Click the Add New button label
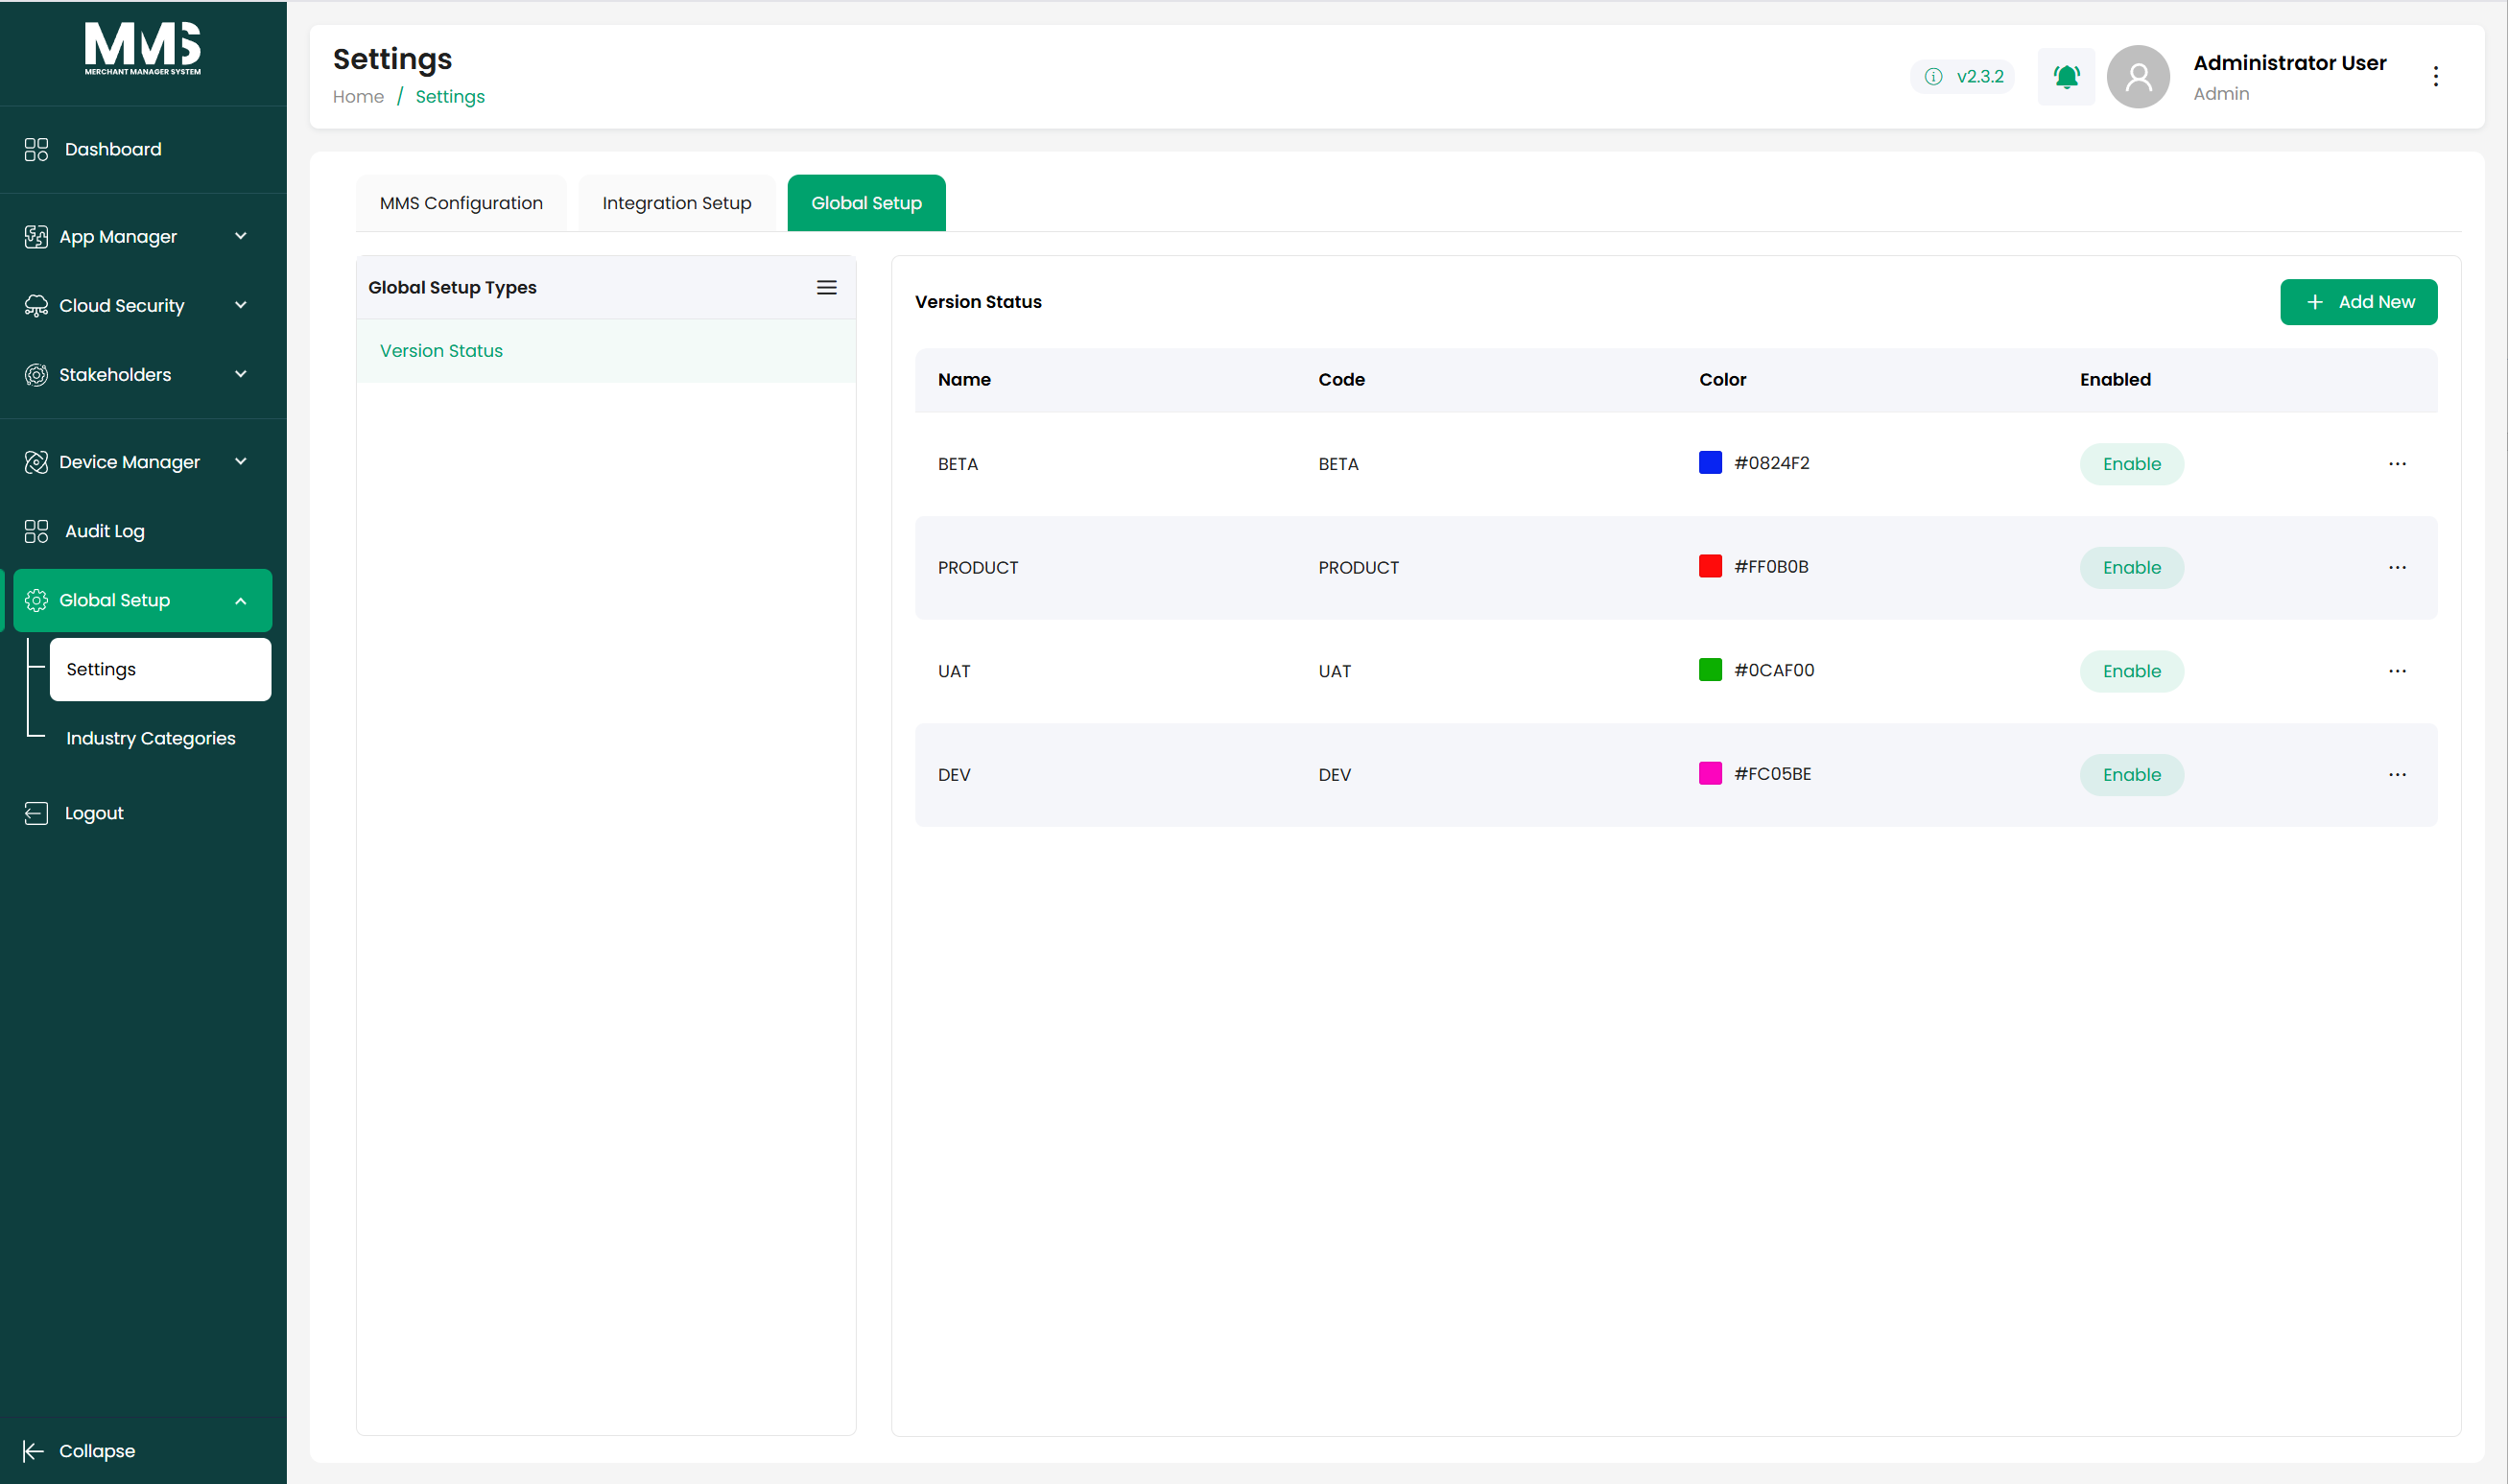Screen dimensions: 2508x1484 click(2376, 302)
